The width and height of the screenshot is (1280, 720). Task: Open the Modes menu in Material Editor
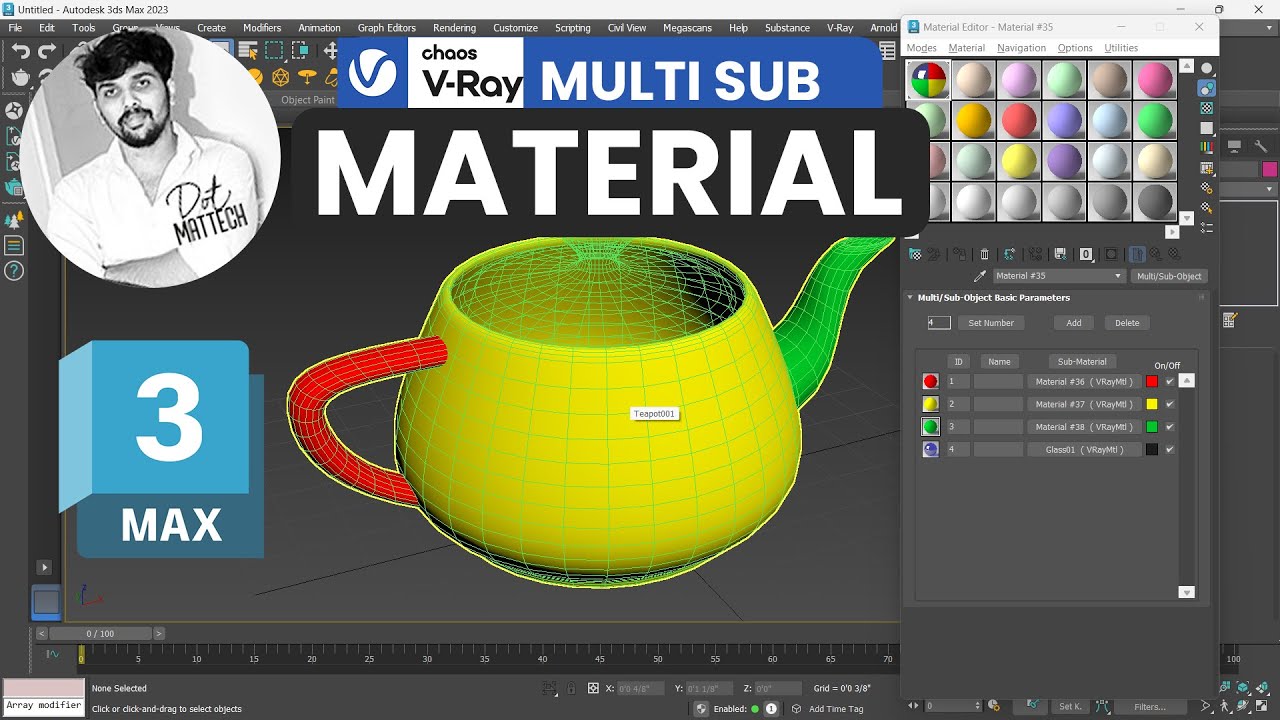point(921,48)
